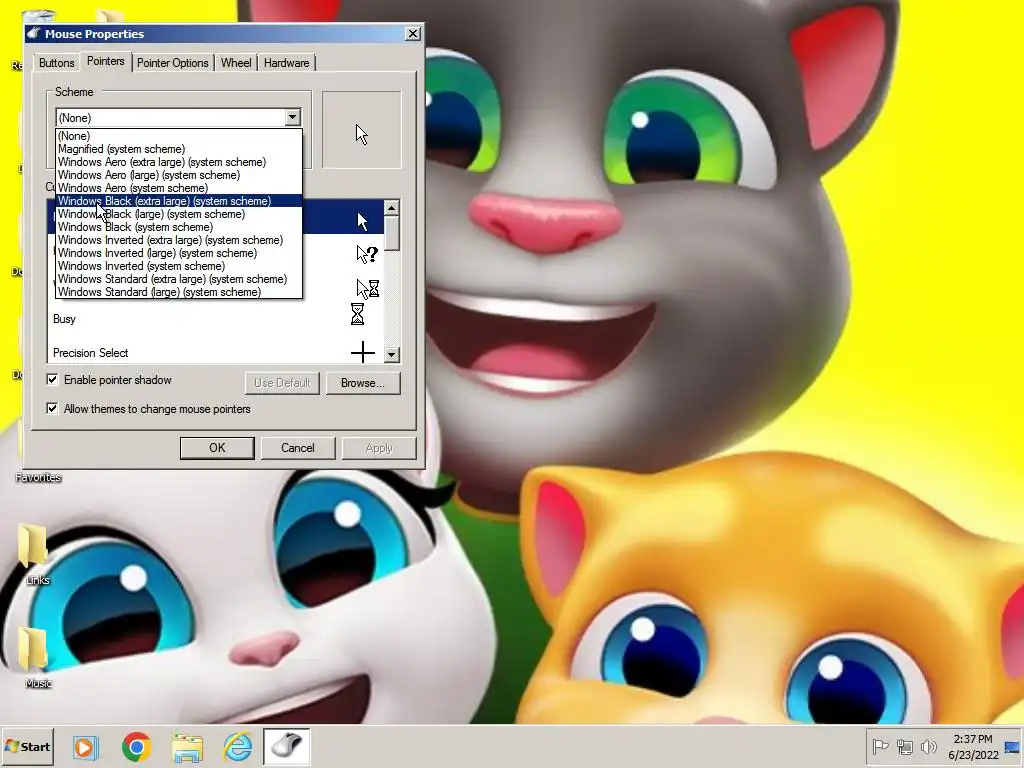Select plain Windows Inverted (system scheme)
Screen dimensions: 1024x768
(x=179, y=266)
